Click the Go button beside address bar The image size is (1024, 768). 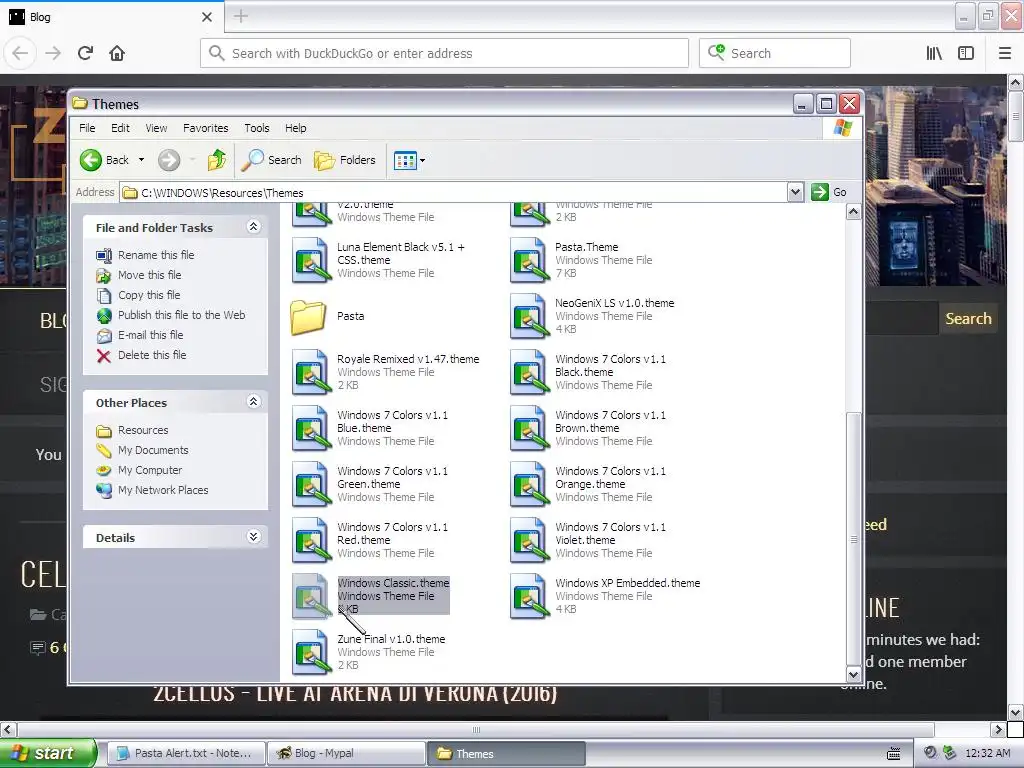[829, 192]
